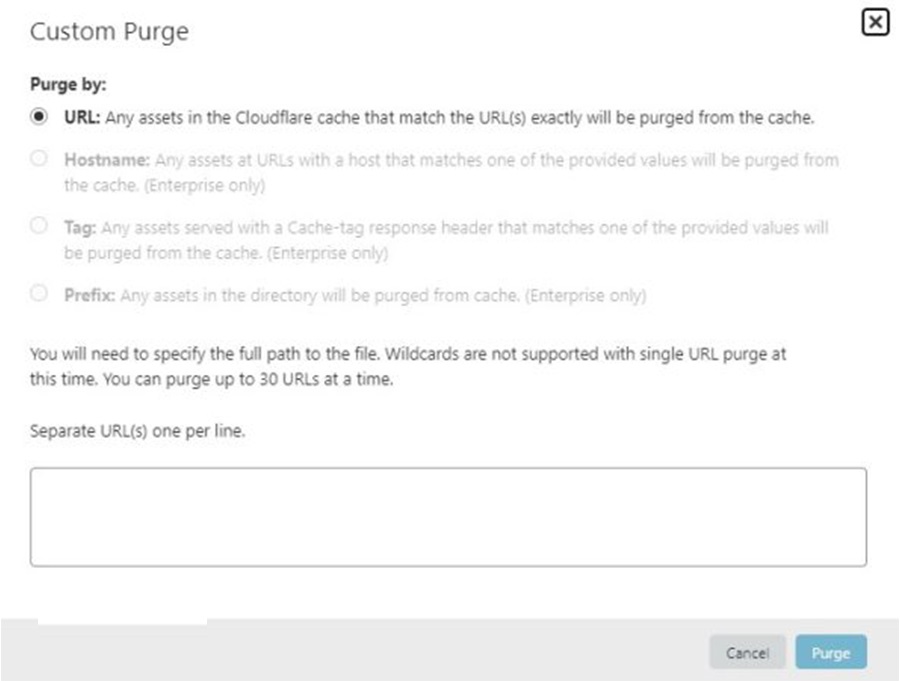This screenshot has height=681, width=900.
Task: Click the "assets in the directory" description
Action: (400, 296)
